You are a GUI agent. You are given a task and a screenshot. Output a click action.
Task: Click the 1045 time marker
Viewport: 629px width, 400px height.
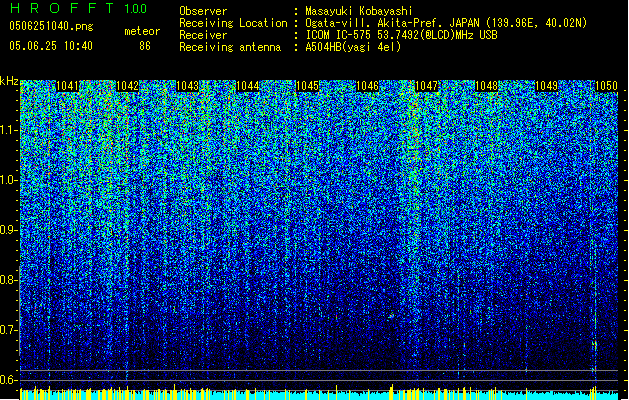307,86
